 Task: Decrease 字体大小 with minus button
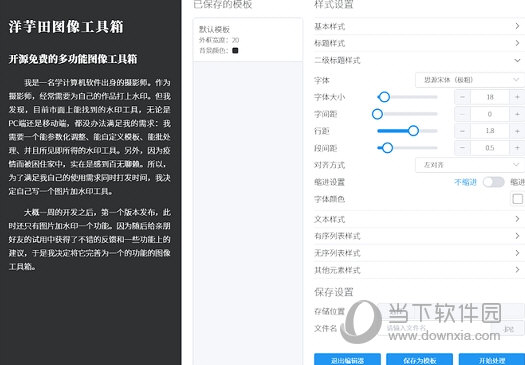(462, 97)
